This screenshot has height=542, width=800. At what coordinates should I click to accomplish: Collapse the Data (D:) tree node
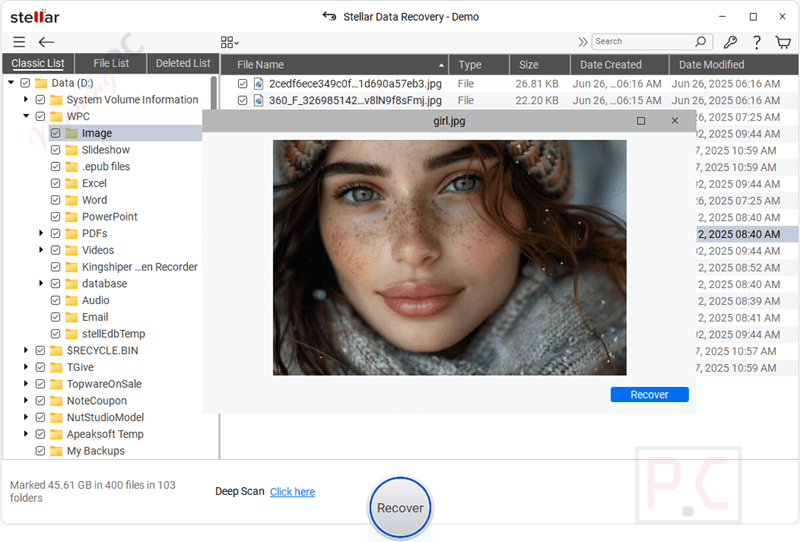pos(11,83)
